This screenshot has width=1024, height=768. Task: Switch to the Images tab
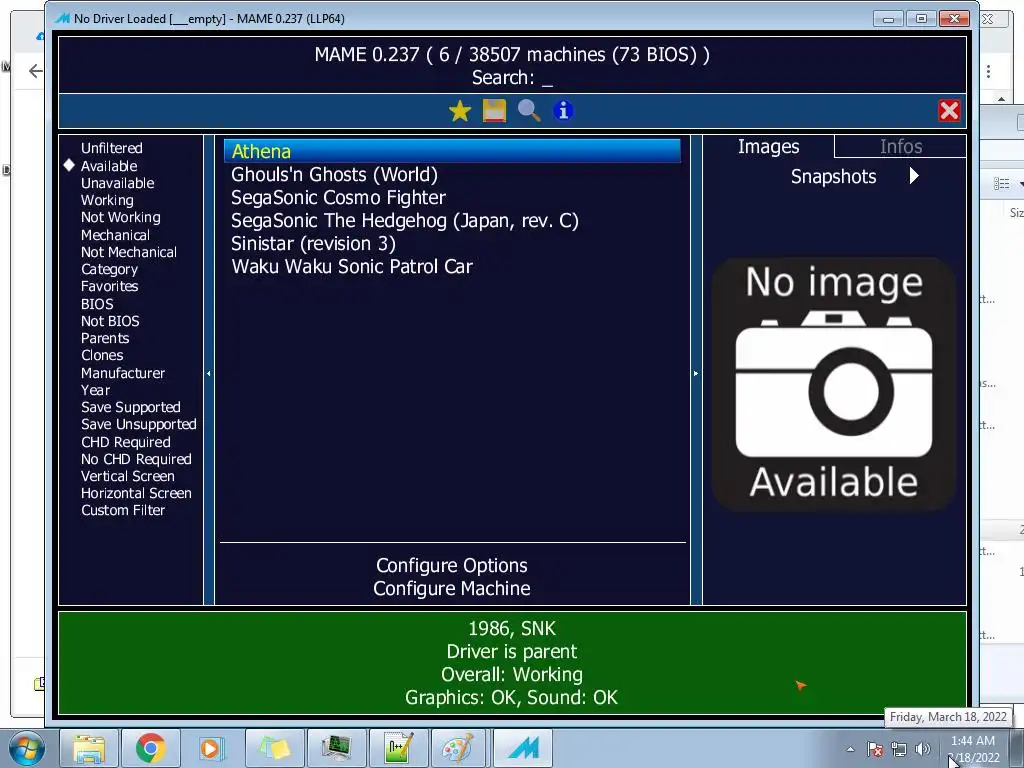click(768, 147)
